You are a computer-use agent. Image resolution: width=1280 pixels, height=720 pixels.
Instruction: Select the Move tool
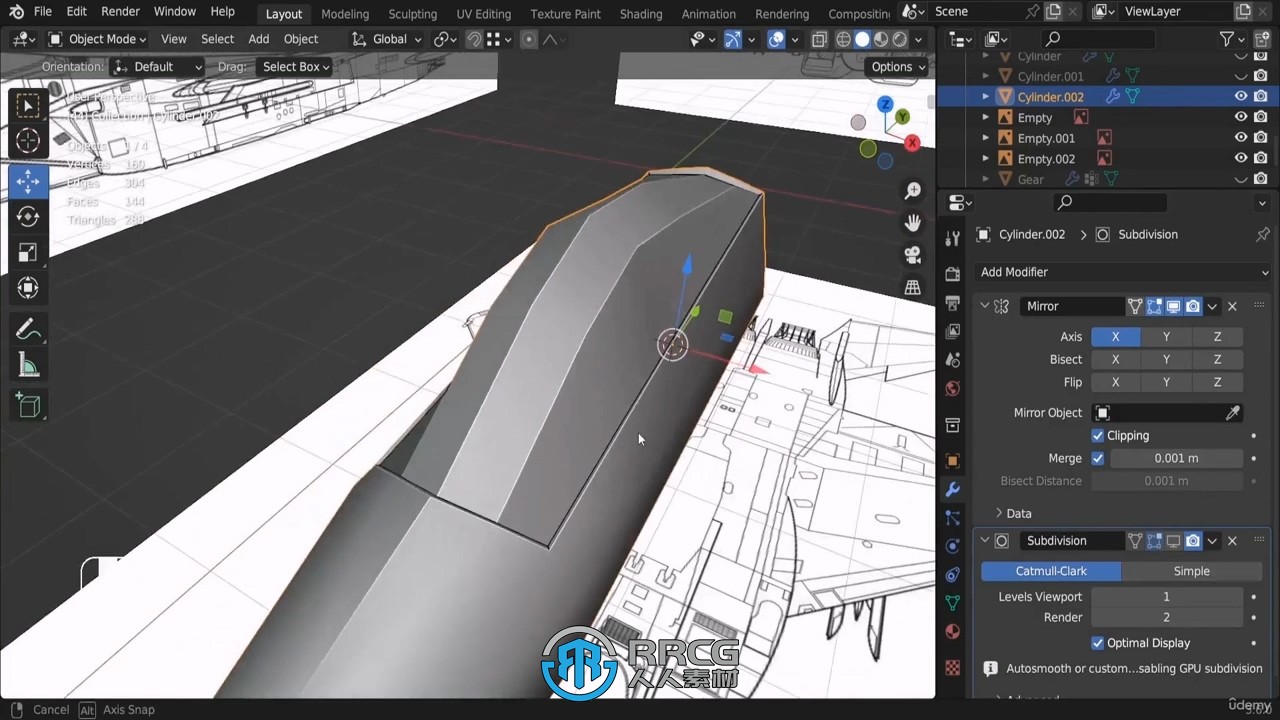pos(28,181)
